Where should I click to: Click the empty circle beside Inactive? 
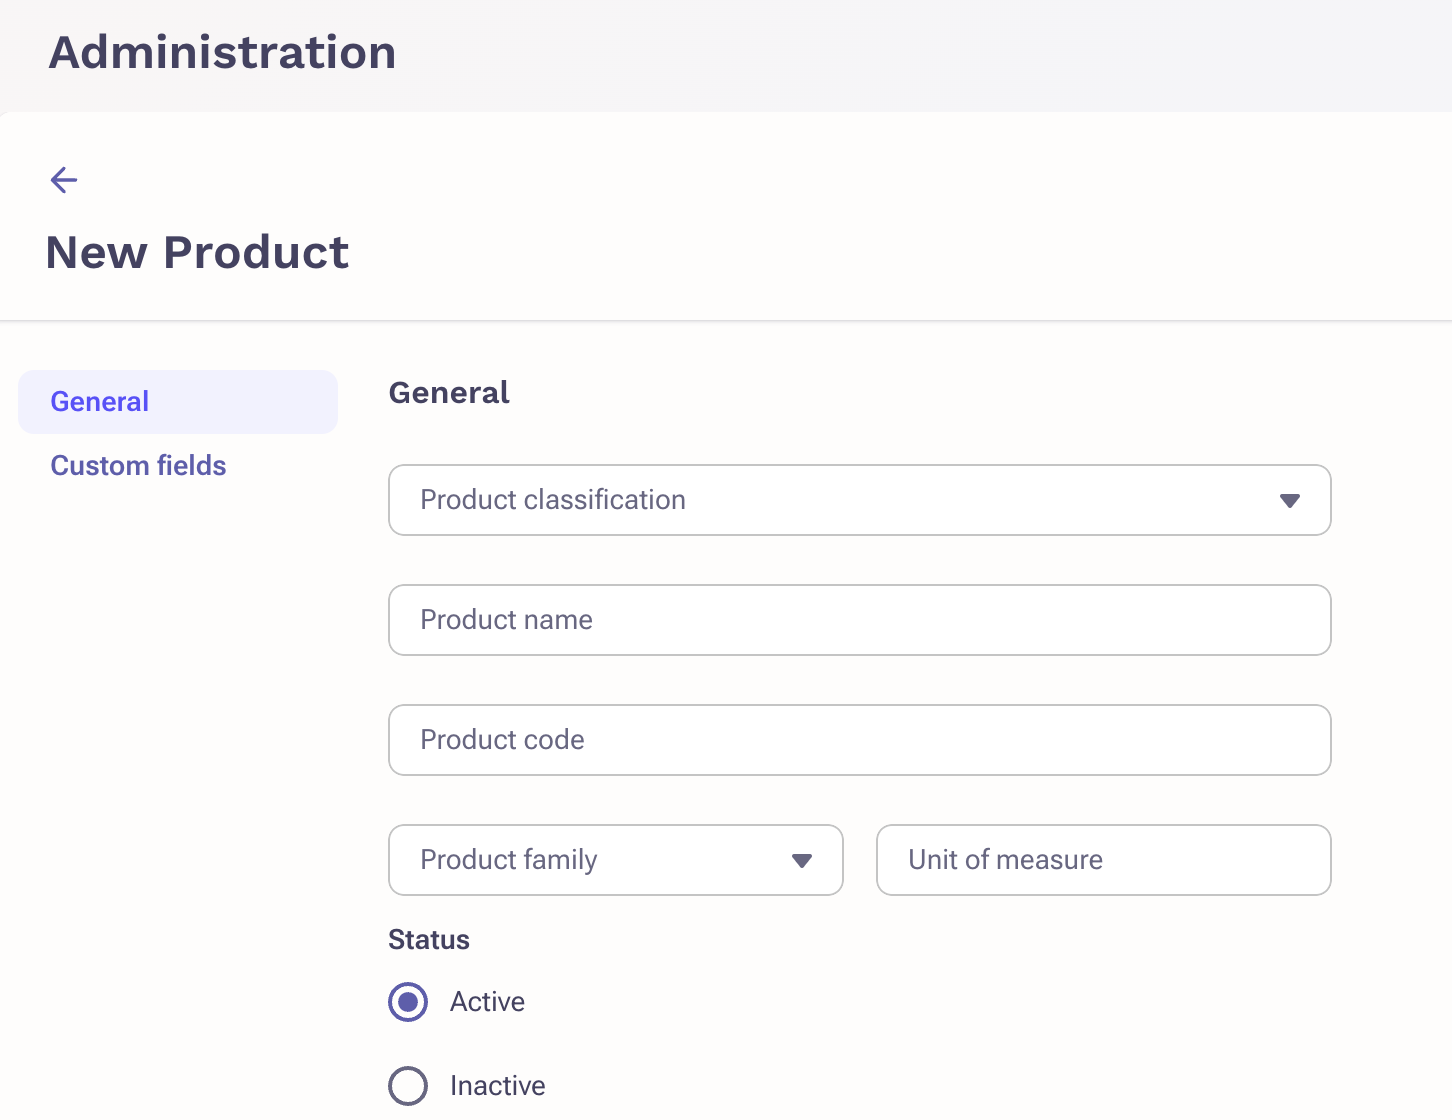[408, 1086]
